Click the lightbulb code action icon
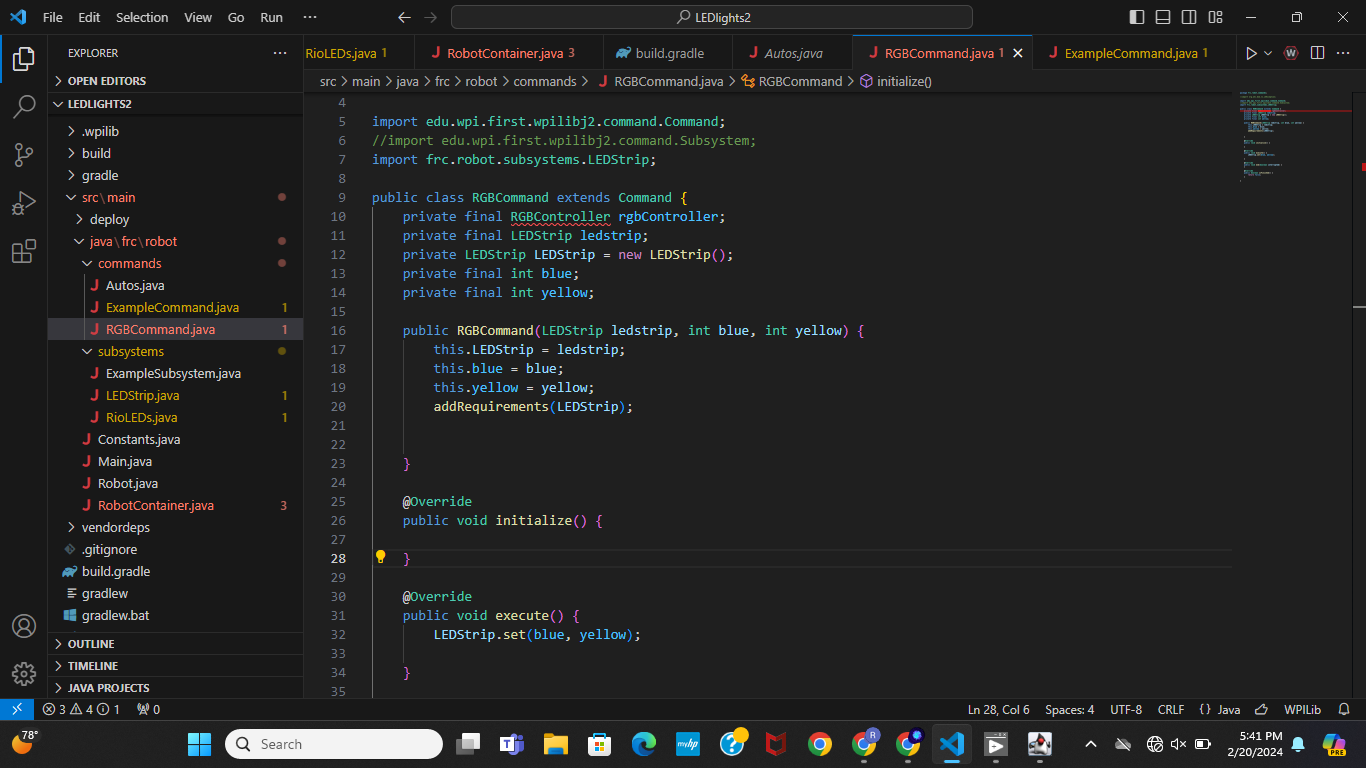1366x768 pixels. click(x=380, y=557)
